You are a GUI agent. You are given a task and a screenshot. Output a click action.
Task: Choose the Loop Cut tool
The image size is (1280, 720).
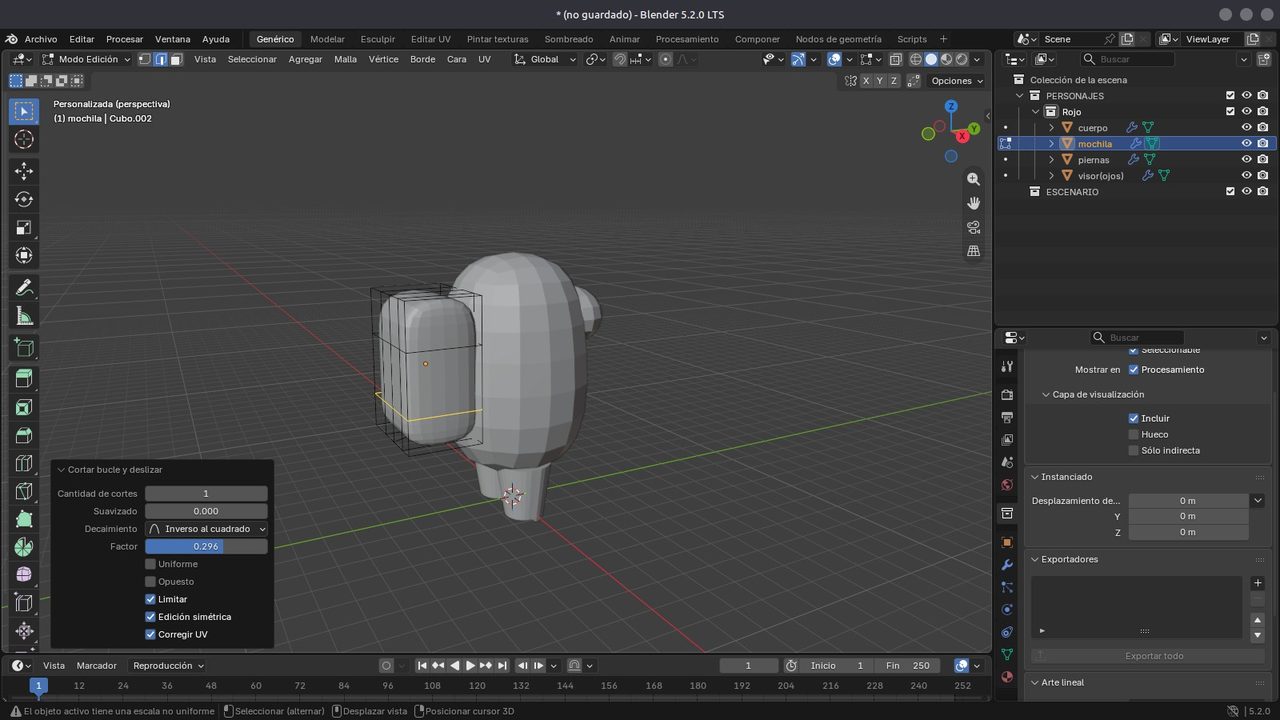click(24, 463)
